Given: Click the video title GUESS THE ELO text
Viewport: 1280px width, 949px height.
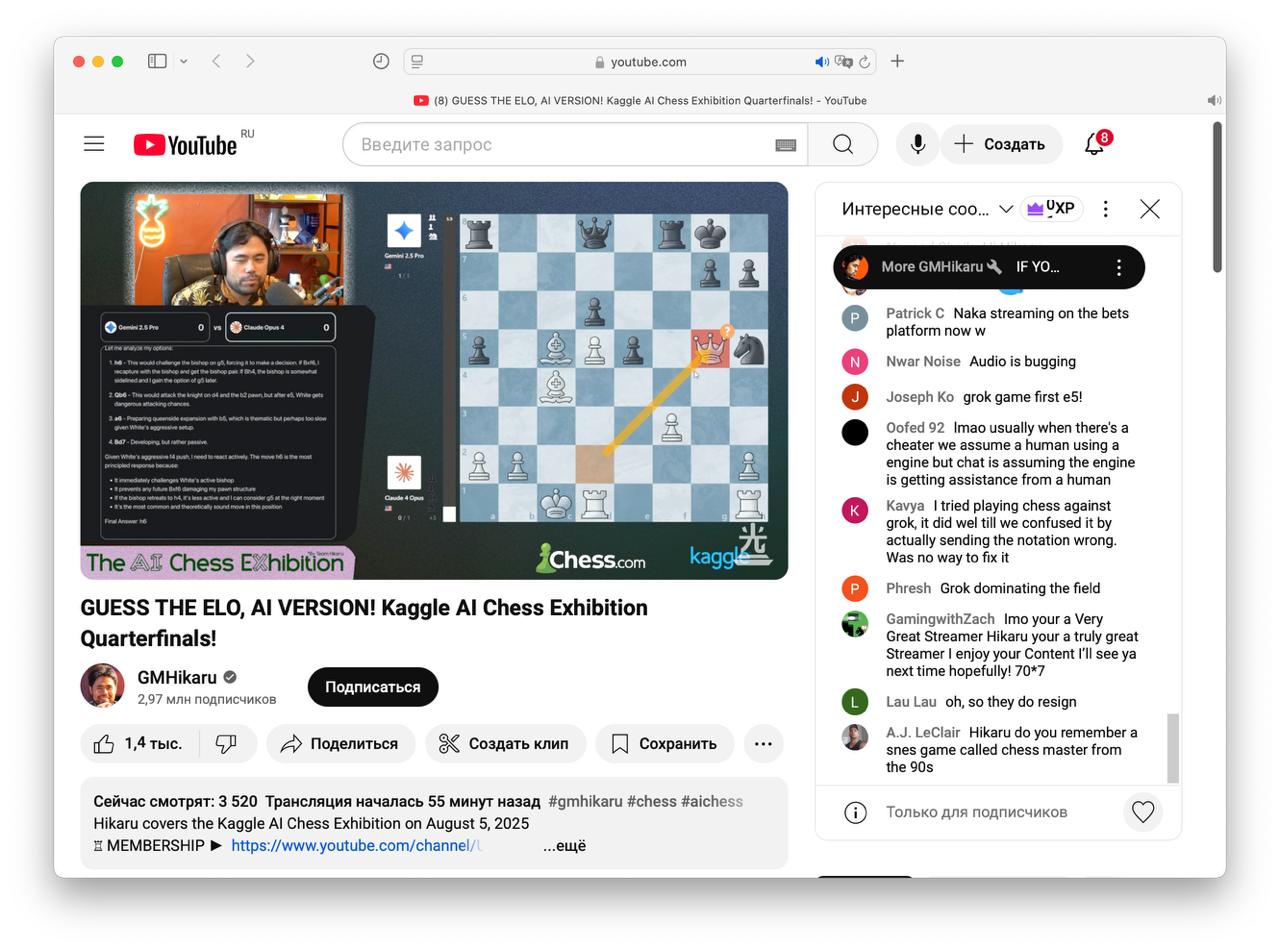Looking at the screenshot, I should click(364, 623).
